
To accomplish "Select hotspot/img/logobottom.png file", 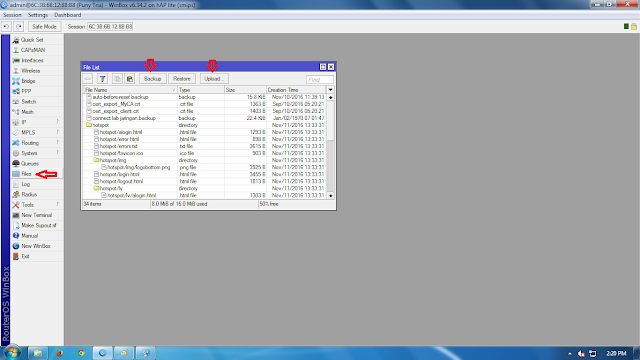I will (204, 167).
